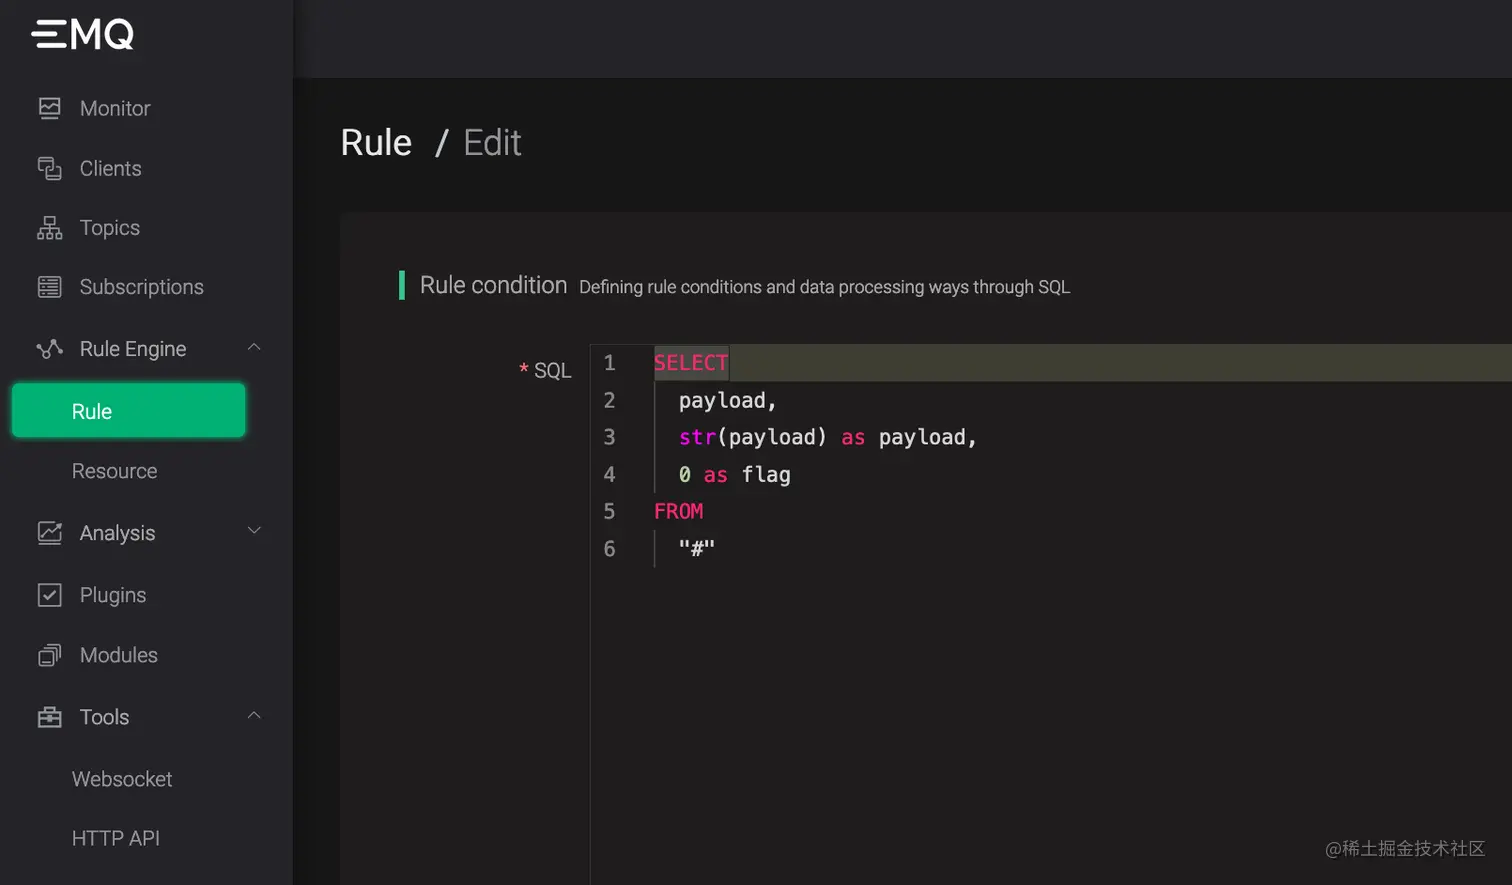Screen dimensions: 1512x885
Task: Click the Tools menu label
Action: click(104, 717)
